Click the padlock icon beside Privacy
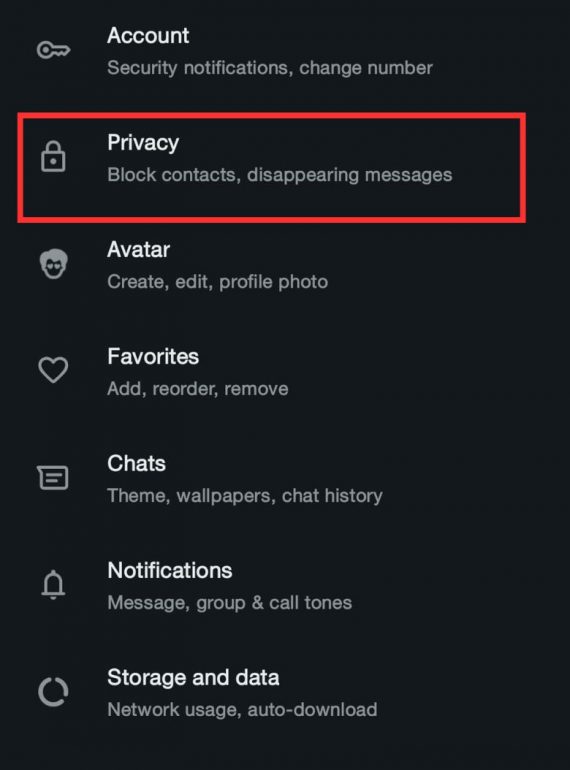Screen dimensions: 570x770 tap(53, 157)
